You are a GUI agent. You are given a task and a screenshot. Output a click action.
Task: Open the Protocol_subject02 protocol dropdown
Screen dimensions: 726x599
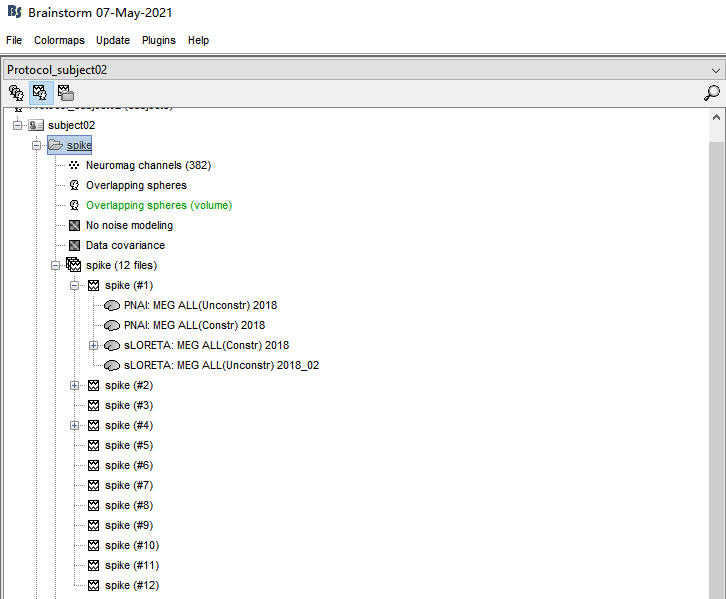pyautogui.click(x=363, y=70)
